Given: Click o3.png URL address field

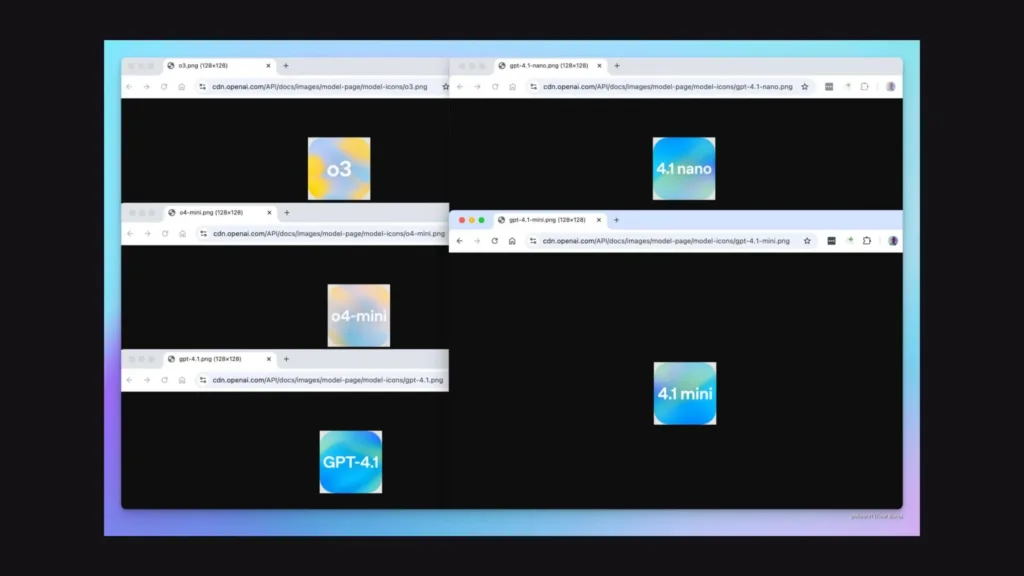Looking at the screenshot, I should [319, 87].
